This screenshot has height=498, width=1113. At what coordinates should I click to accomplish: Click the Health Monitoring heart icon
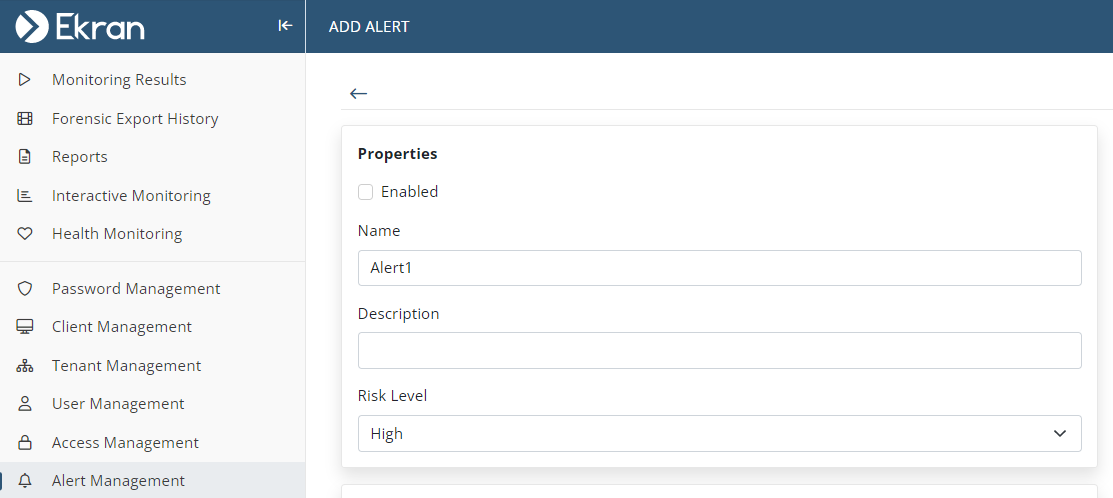click(25, 234)
